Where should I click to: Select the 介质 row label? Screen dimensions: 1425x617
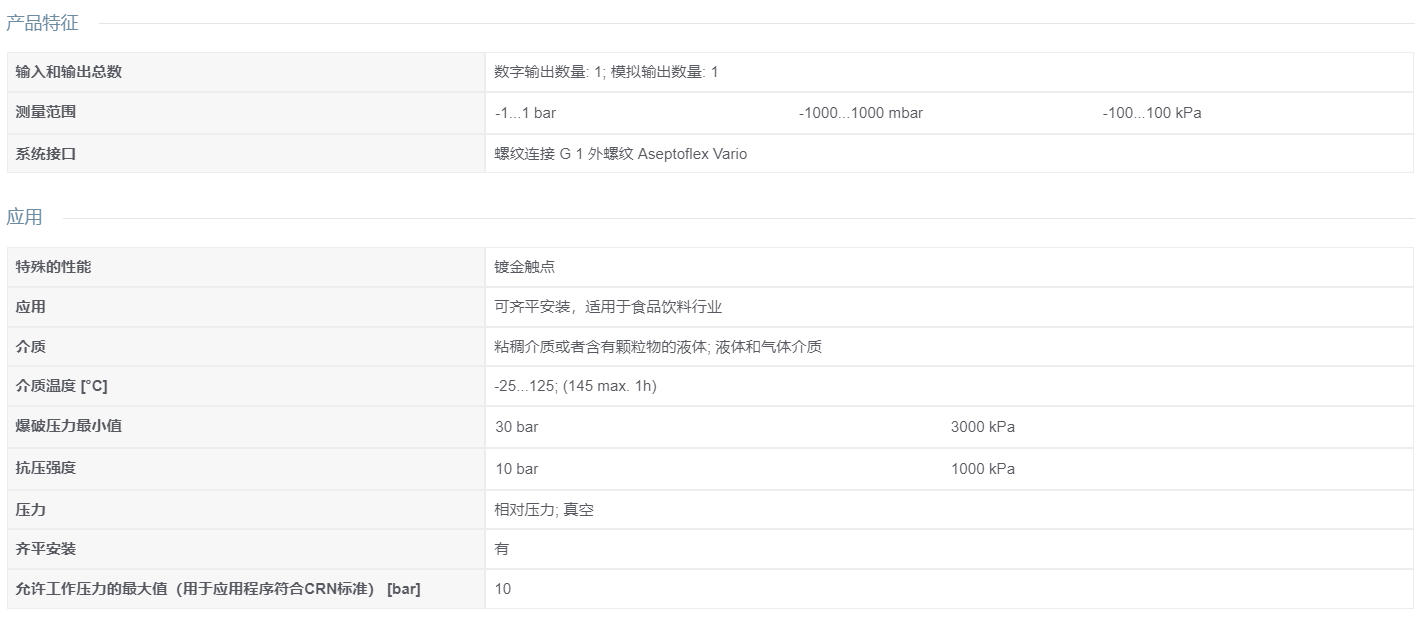pyautogui.click(x=31, y=347)
